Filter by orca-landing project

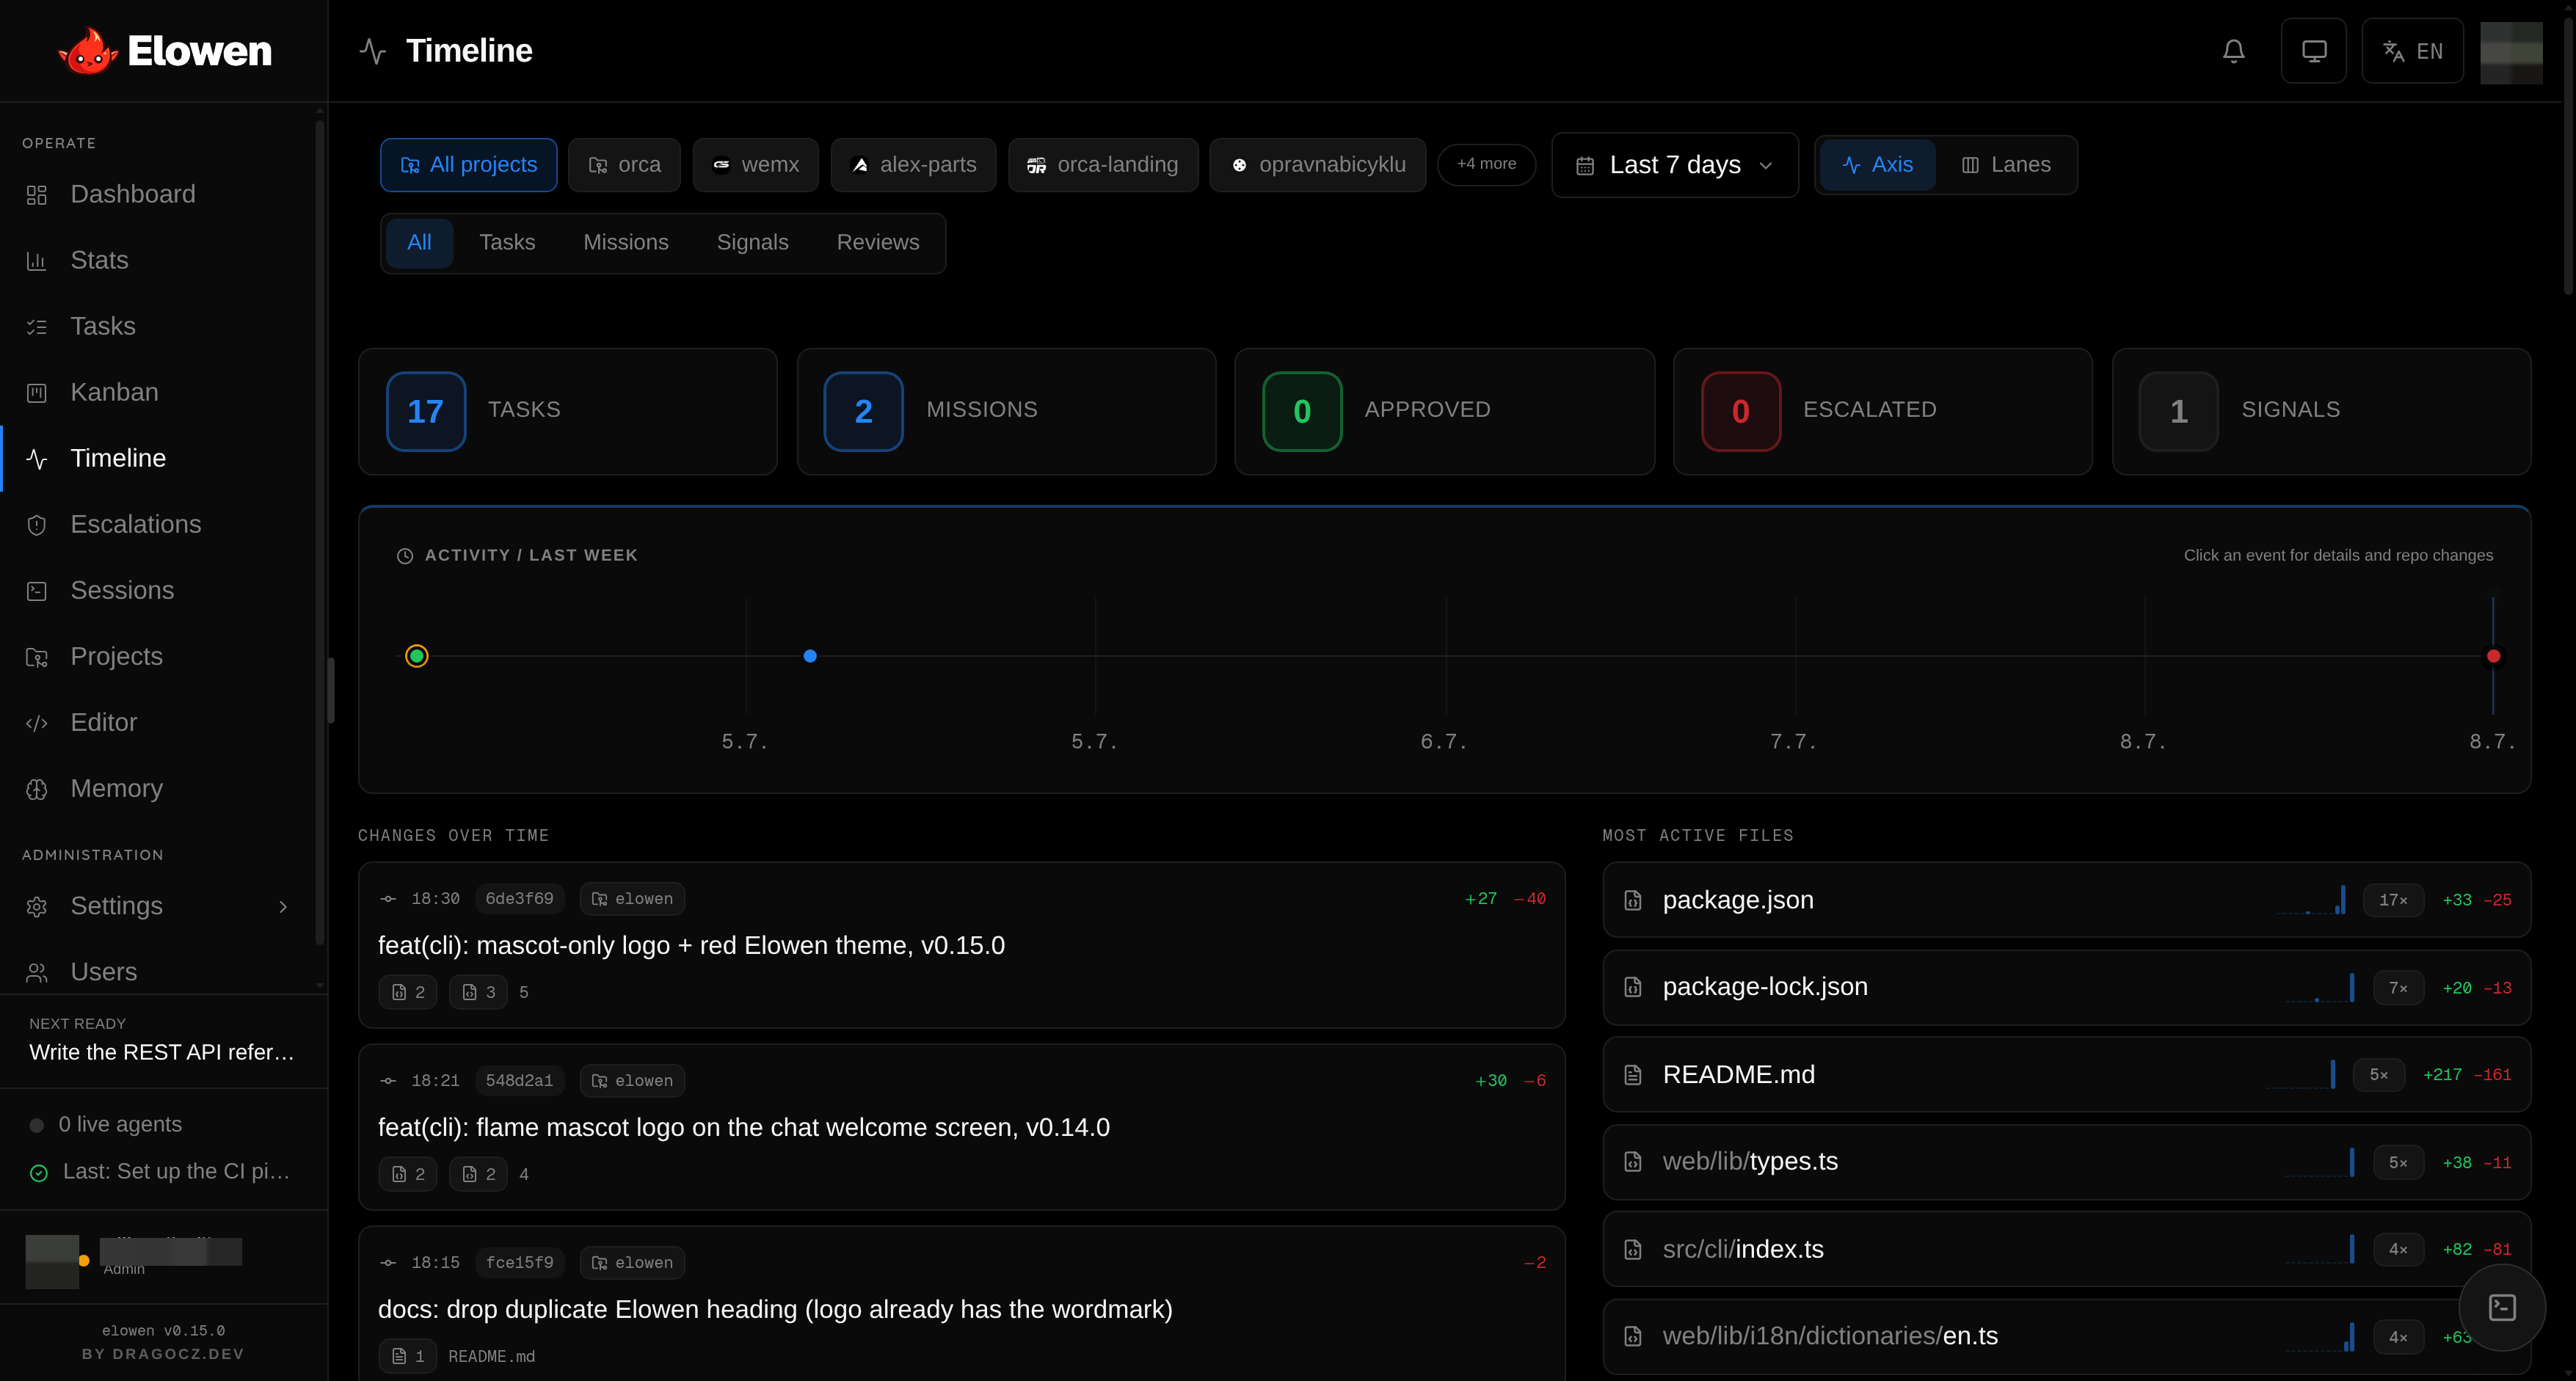pyautogui.click(x=1103, y=165)
